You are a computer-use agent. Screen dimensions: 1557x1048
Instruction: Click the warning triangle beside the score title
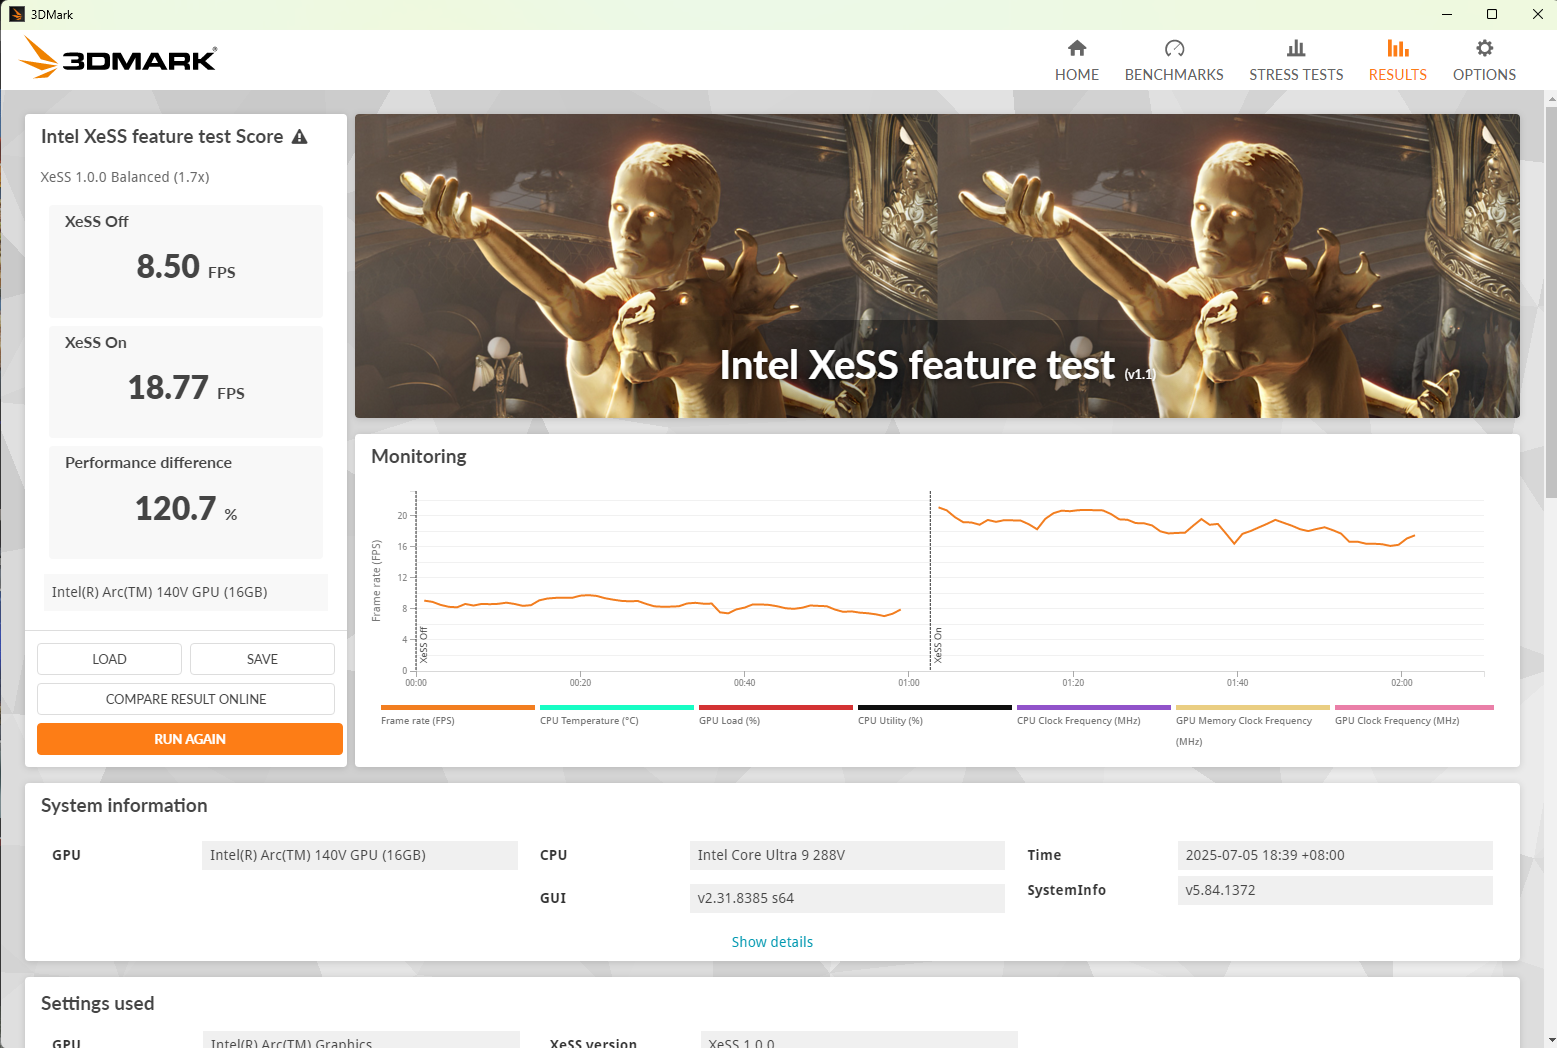[x=299, y=137]
